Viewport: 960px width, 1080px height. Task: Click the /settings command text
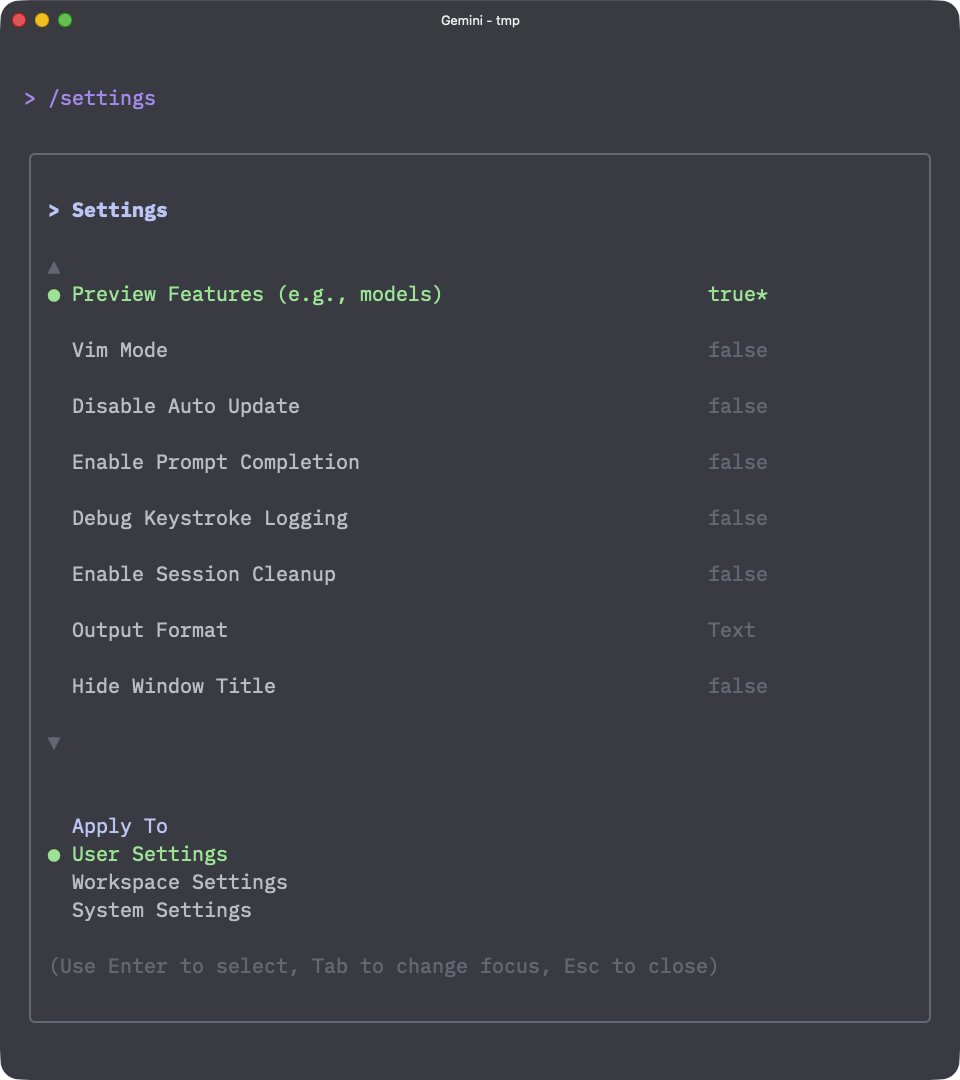coord(102,98)
